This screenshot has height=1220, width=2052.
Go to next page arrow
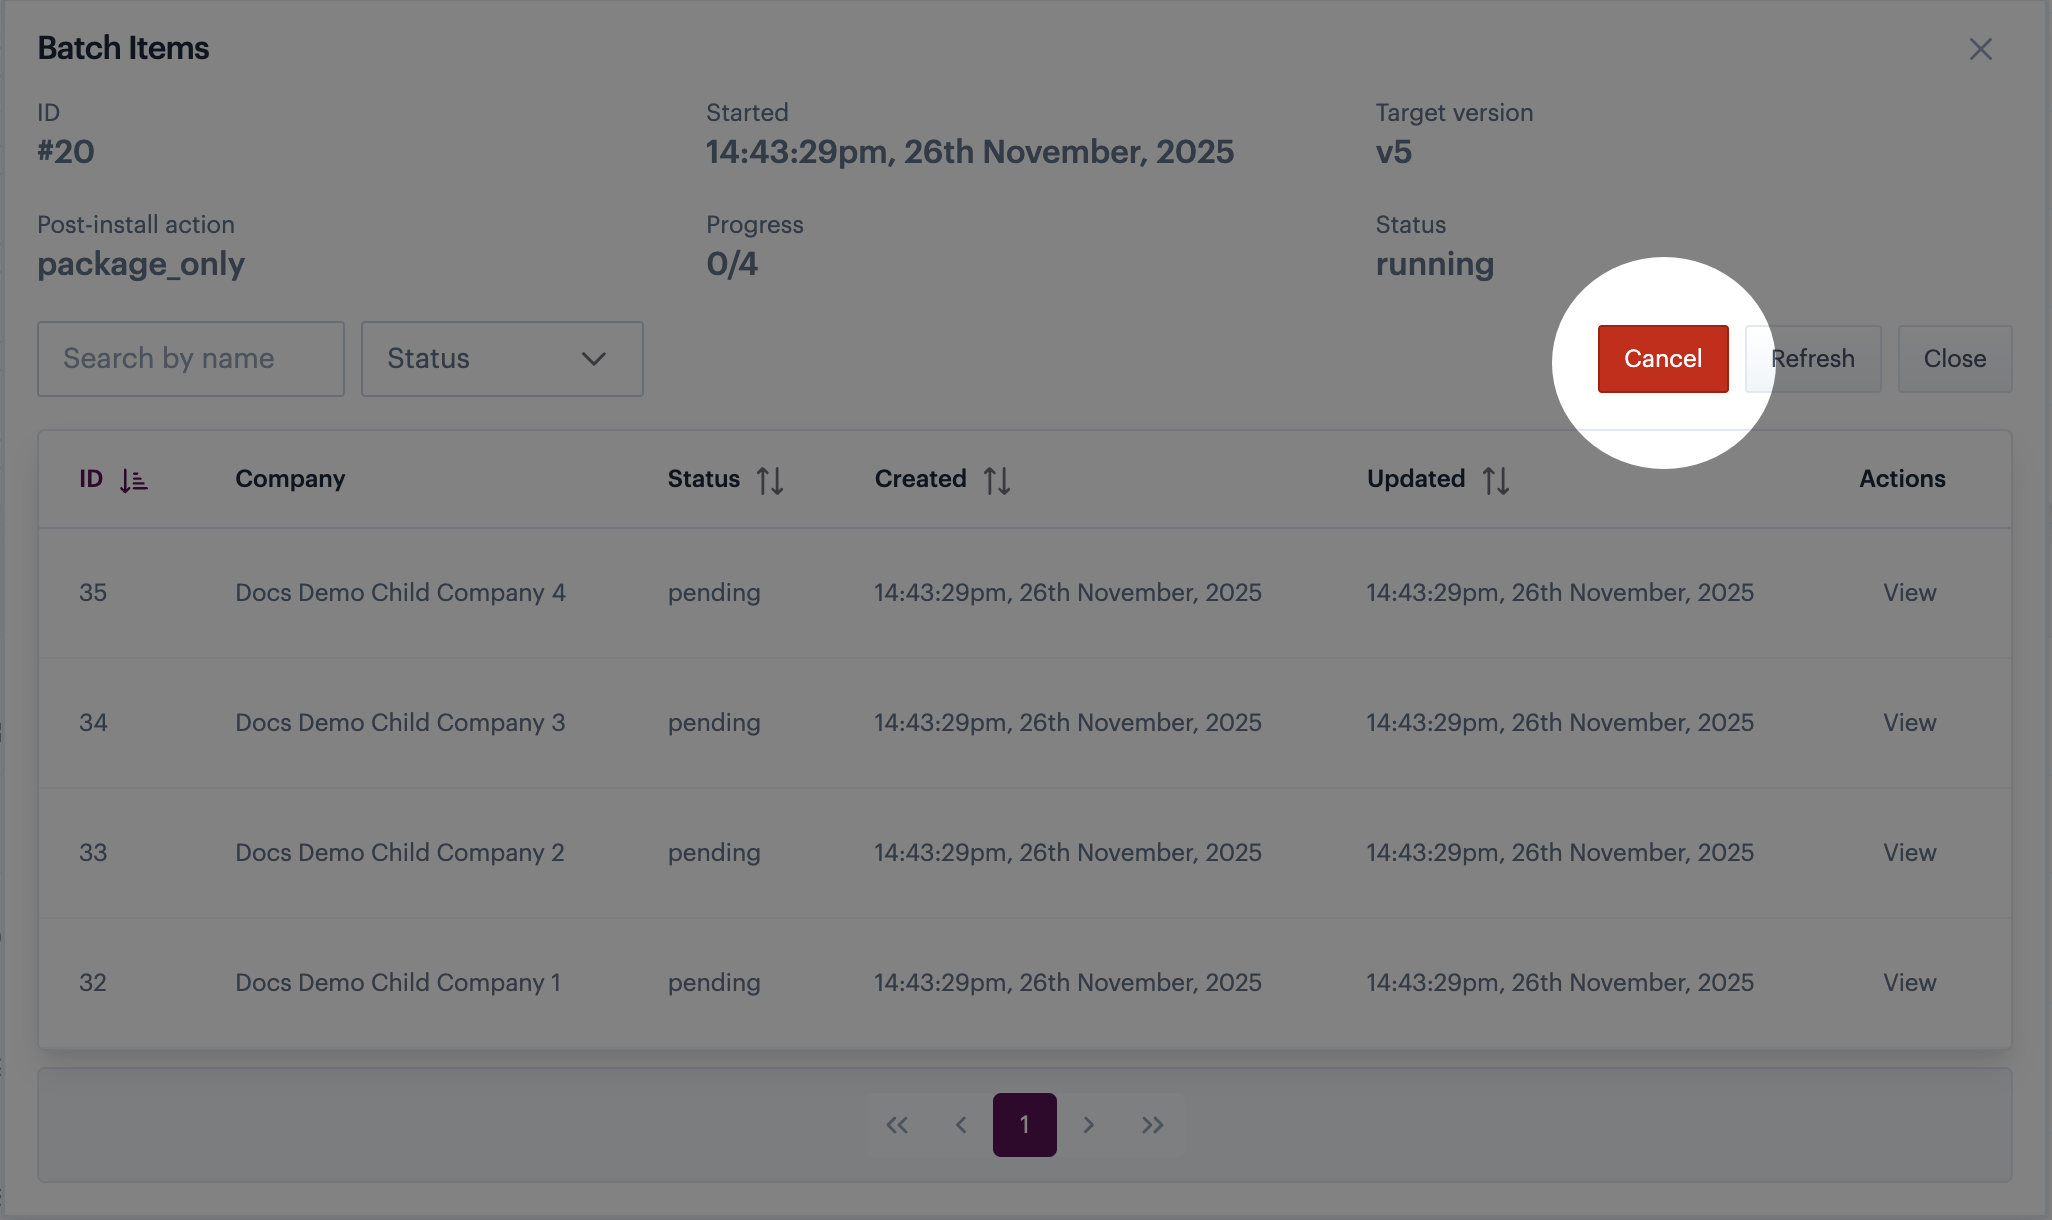[x=1089, y=1125]
